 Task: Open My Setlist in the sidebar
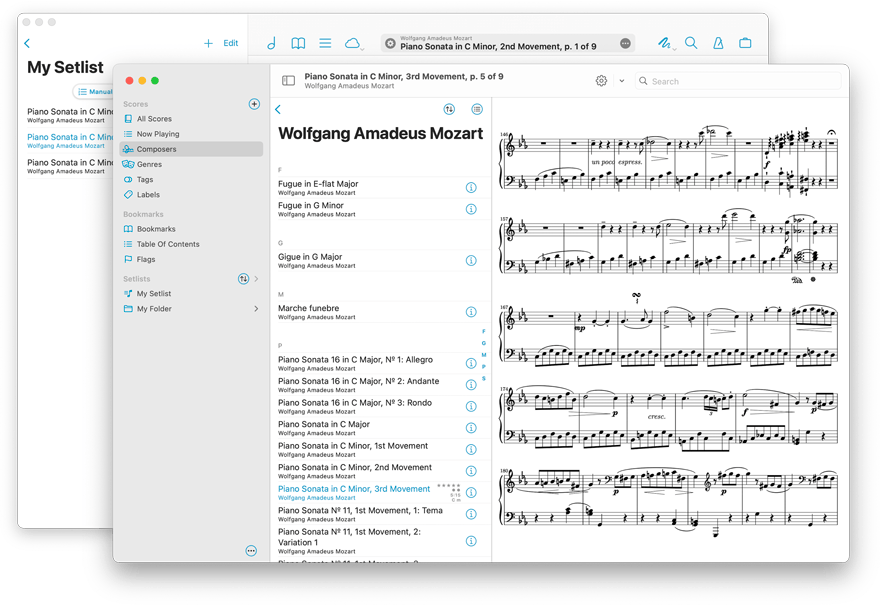tap(191, 294)
